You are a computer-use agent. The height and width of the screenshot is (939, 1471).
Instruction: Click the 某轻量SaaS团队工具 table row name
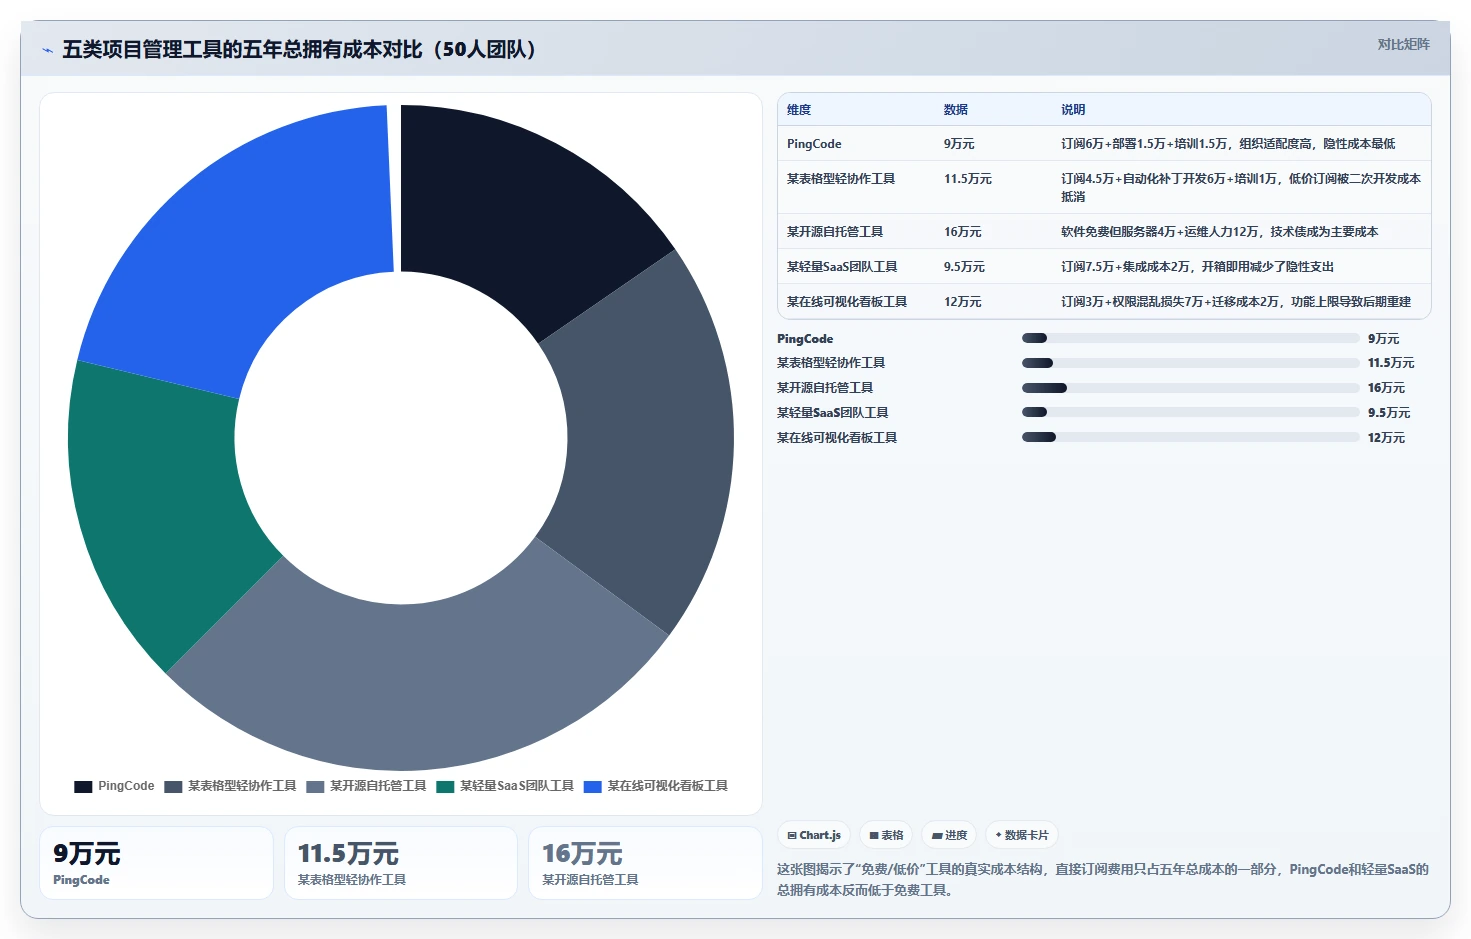point(842,267)
